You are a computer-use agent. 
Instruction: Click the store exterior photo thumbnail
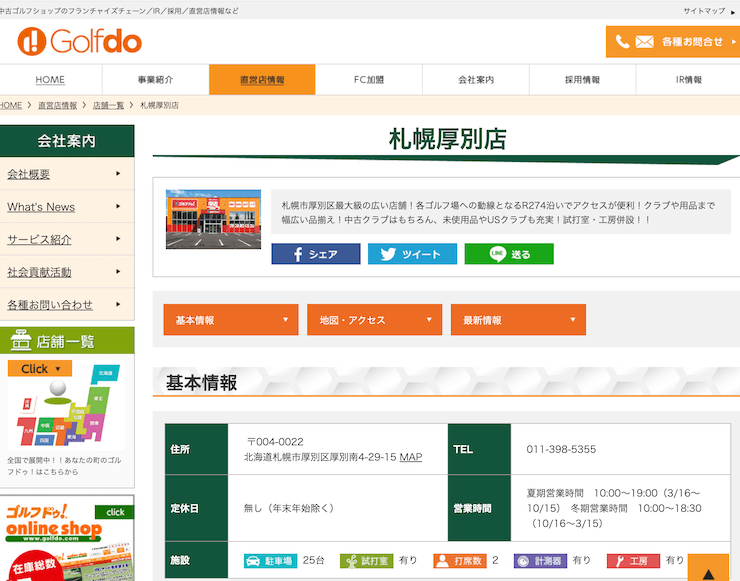tap(212, 217)
